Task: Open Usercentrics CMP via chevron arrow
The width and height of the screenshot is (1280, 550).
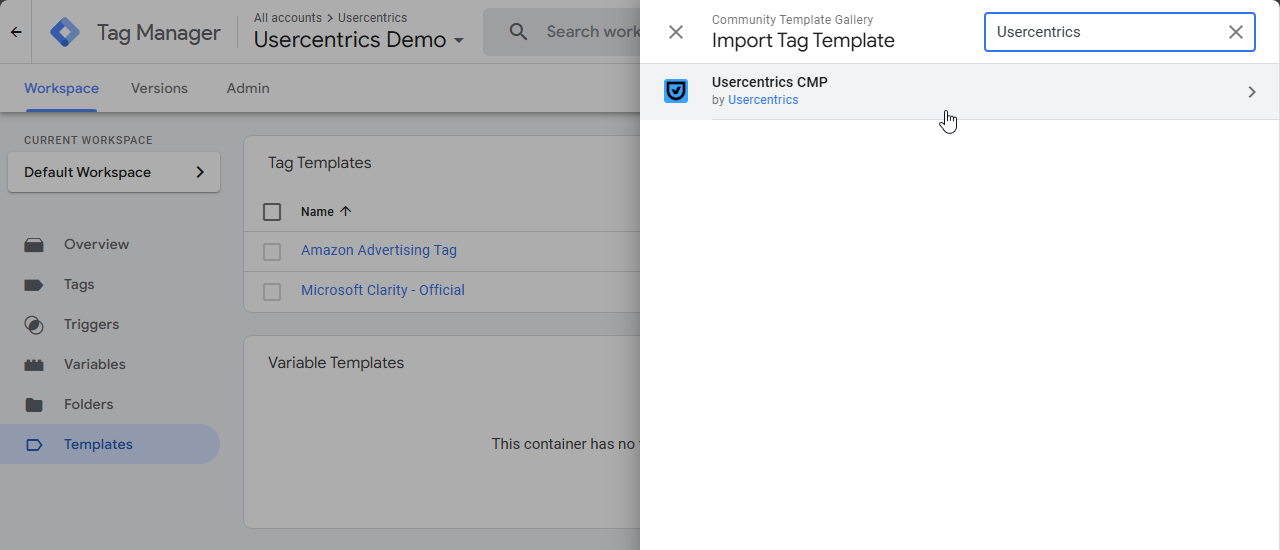Action: click(1251, 92)
